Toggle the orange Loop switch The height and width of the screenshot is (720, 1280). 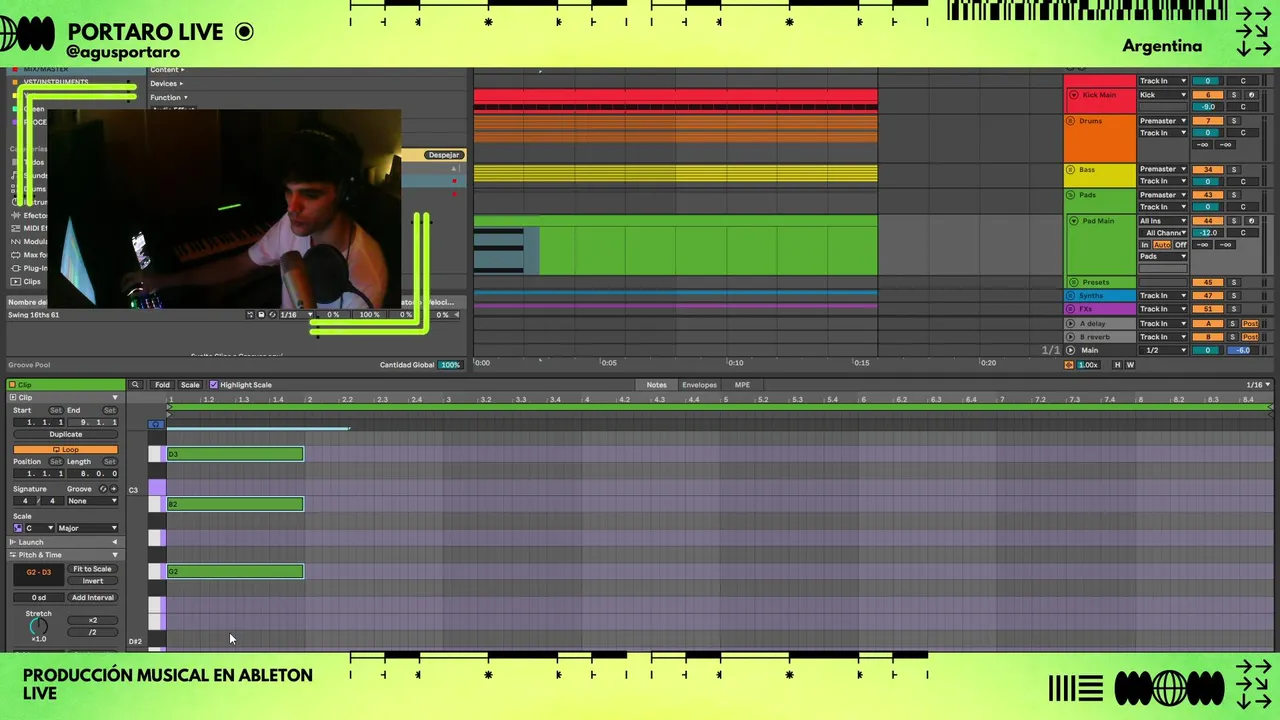66,450
